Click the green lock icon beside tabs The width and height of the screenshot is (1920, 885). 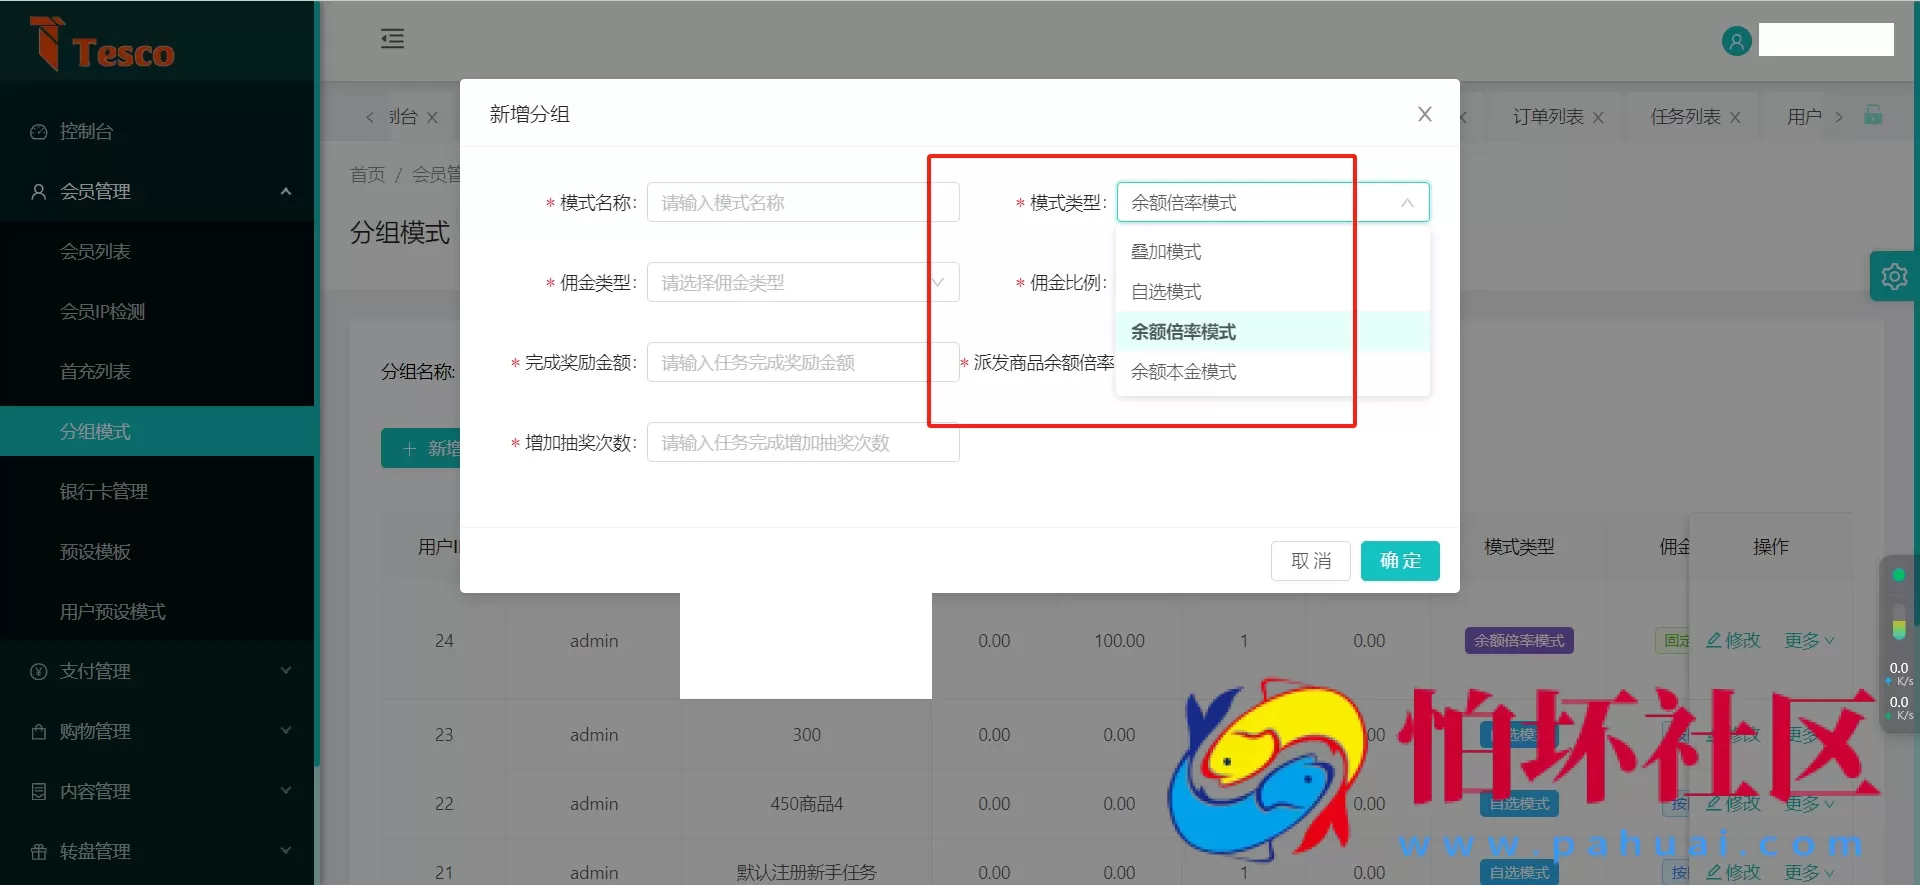click(x=1873, y=115)
